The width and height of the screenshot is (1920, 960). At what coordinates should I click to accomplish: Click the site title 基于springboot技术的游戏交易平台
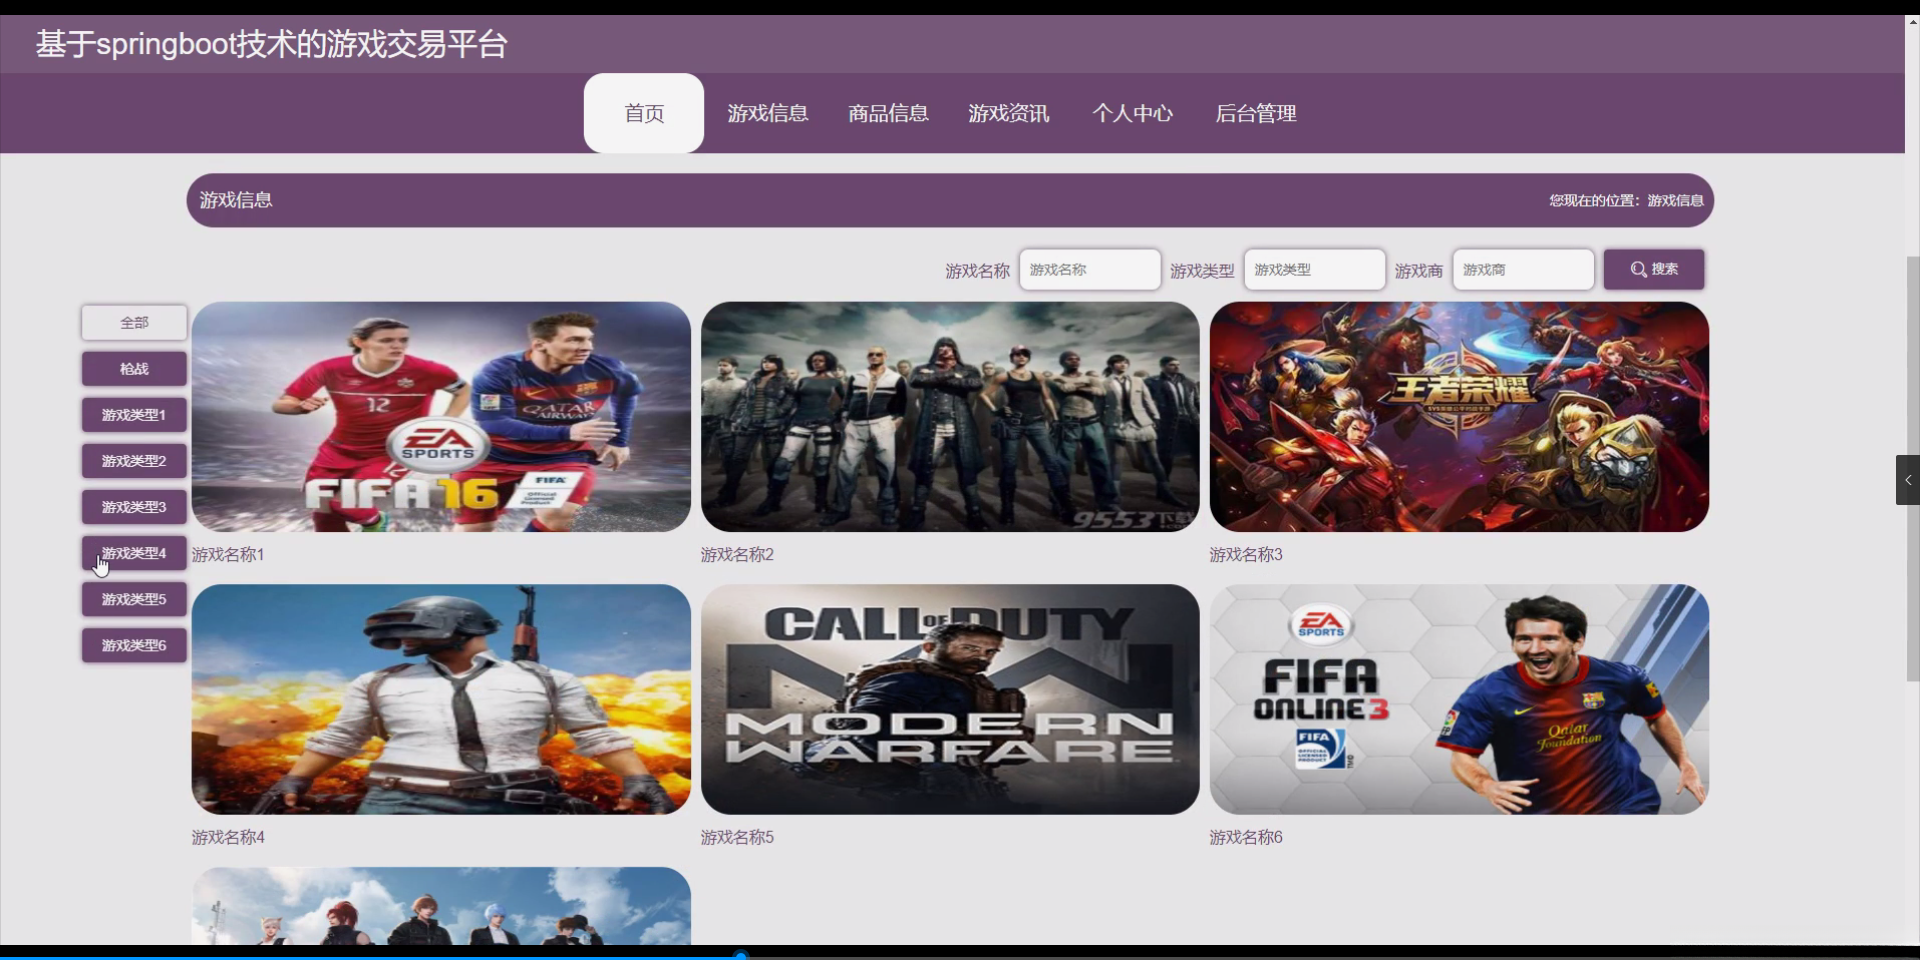[272, 44]
